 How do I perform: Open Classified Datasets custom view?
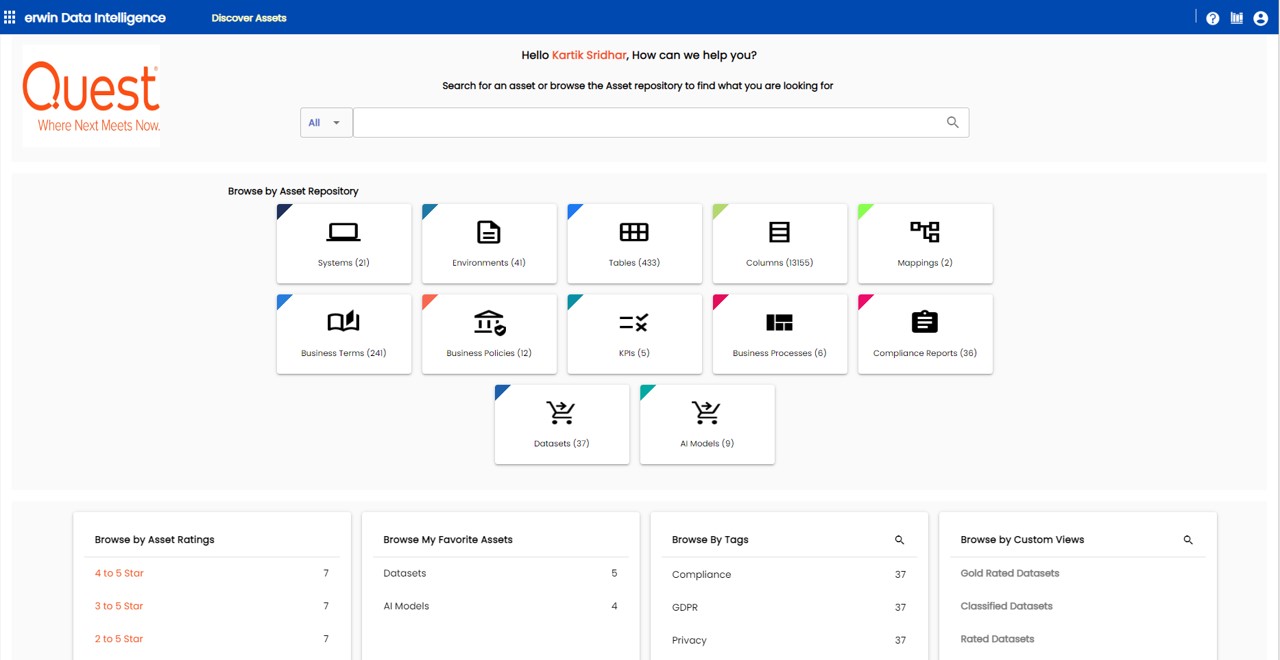tap(1006, 606)
